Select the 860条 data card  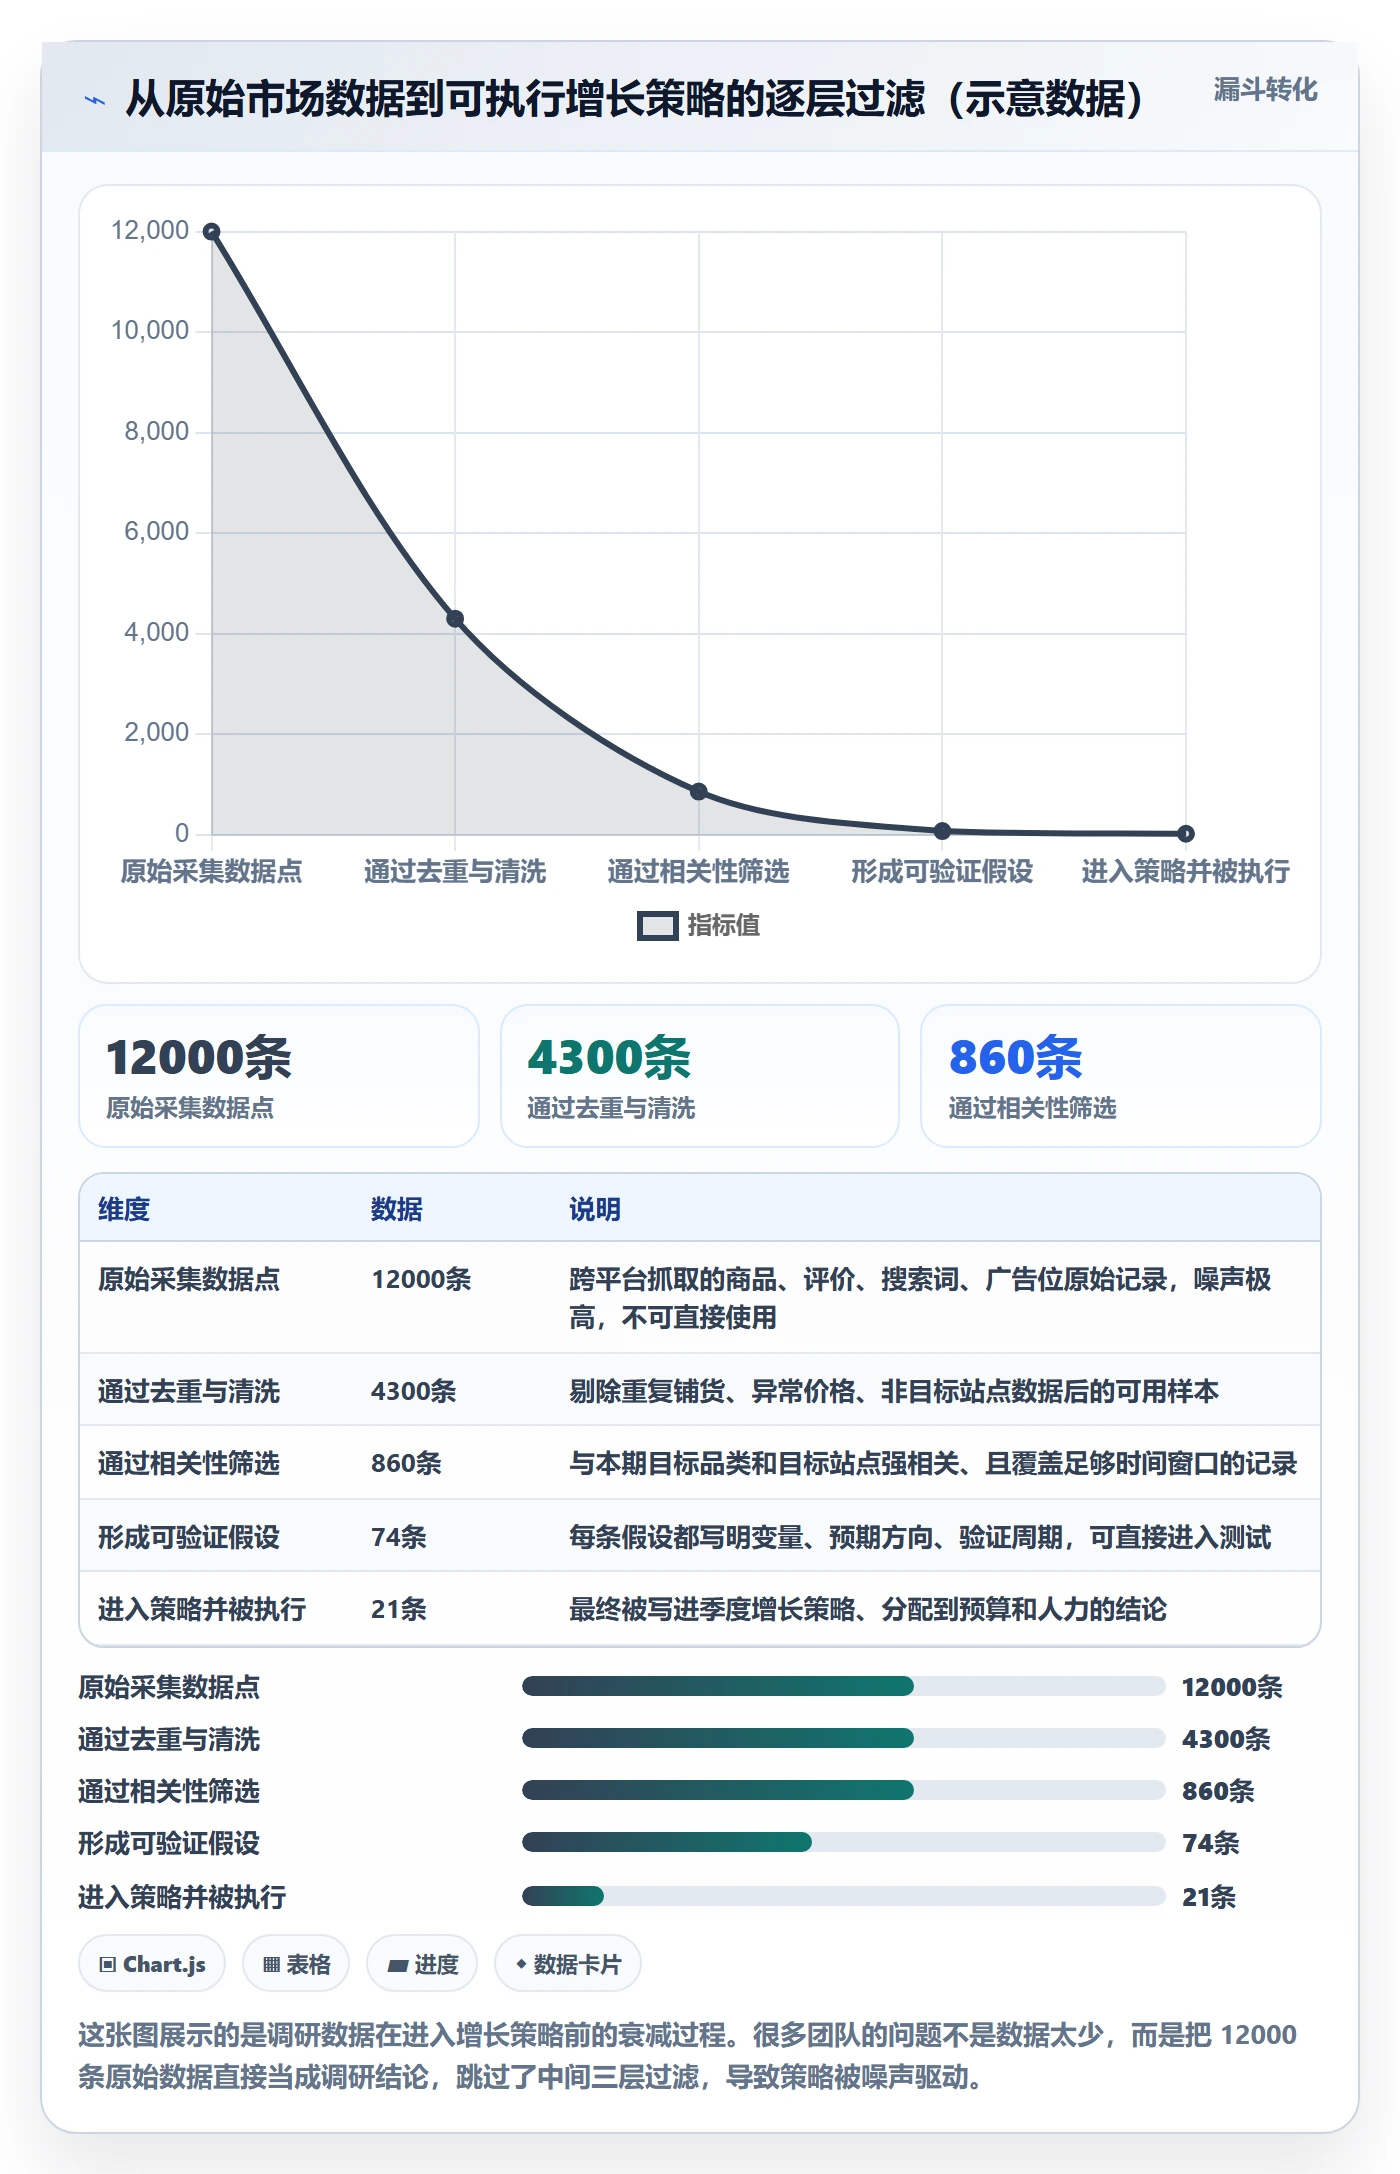click(1121, 1076)
